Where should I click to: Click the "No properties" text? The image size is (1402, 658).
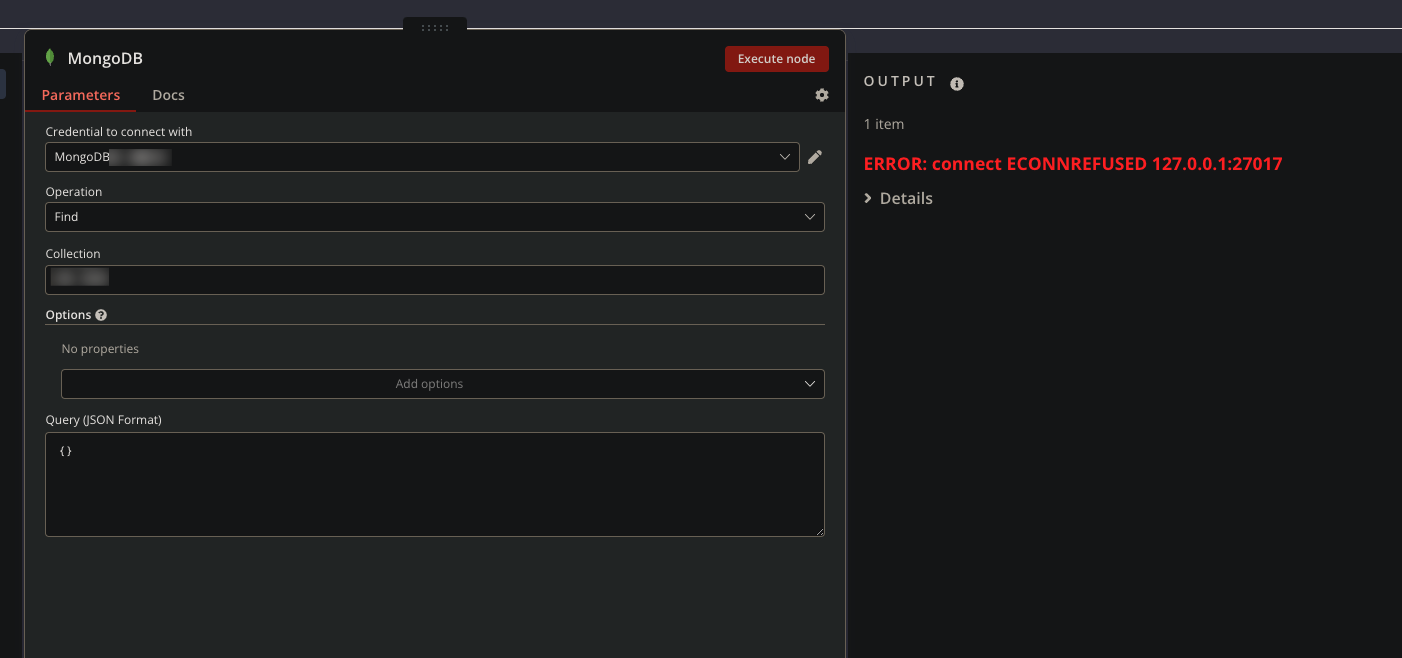(100, 349)
